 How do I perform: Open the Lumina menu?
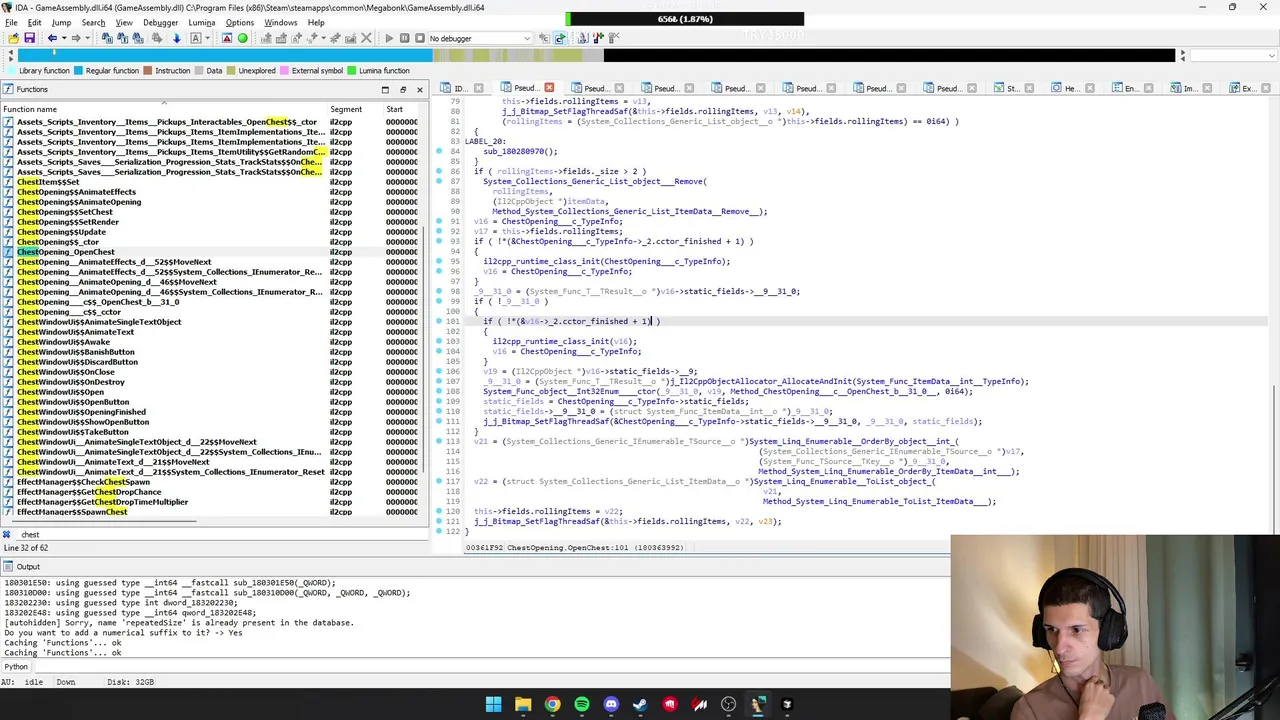(x=202, y=22)
